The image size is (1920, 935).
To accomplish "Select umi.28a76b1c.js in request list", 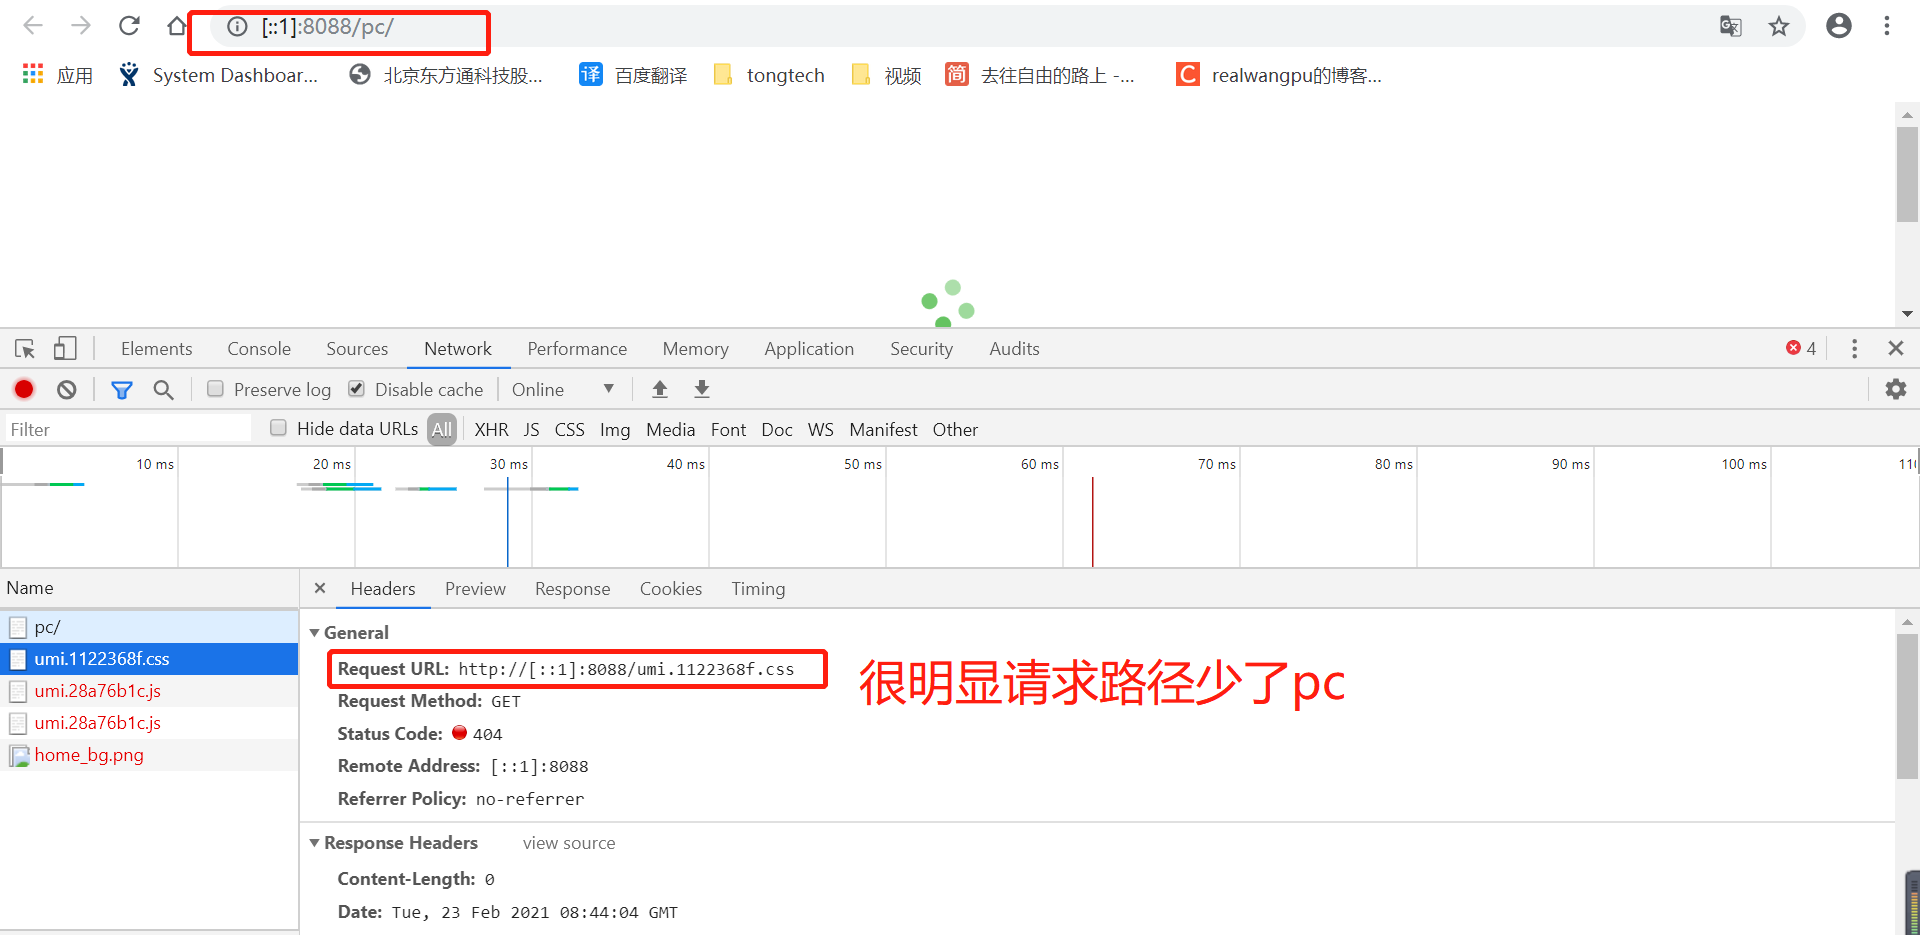I will coord(97,690).
